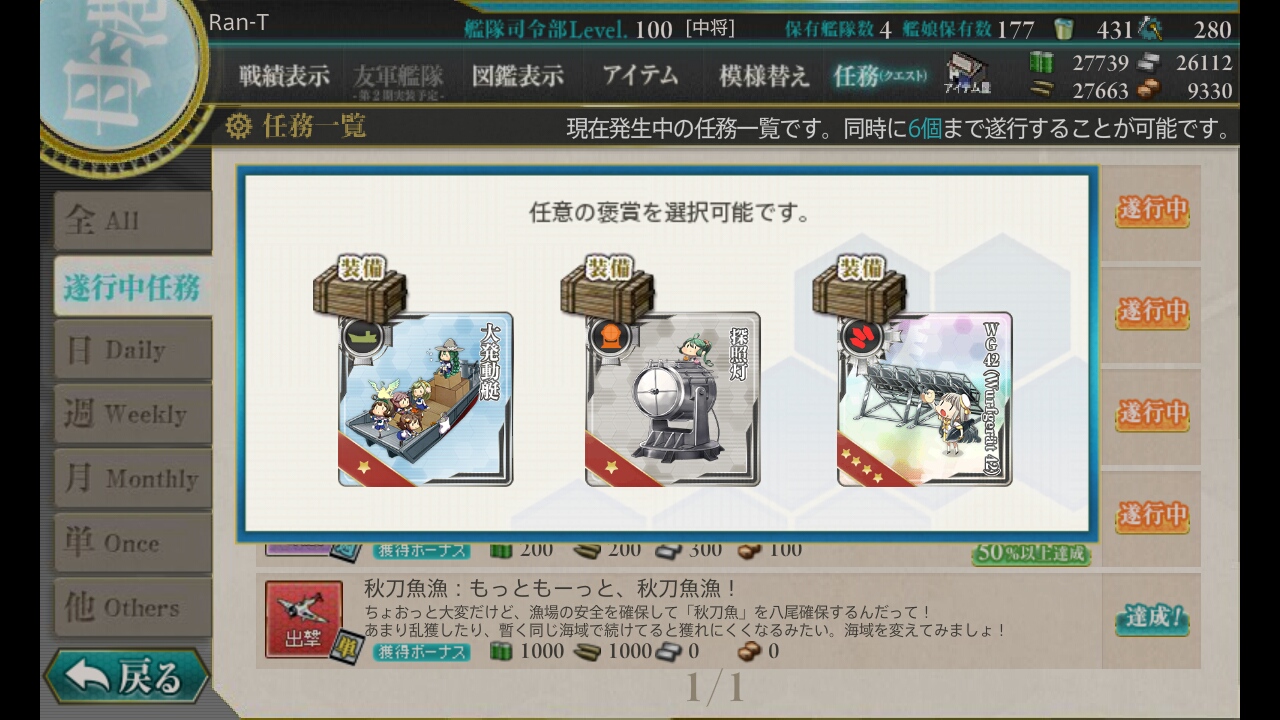
Task: Click the instant repair bucket icon
Action: (1063, 29)
